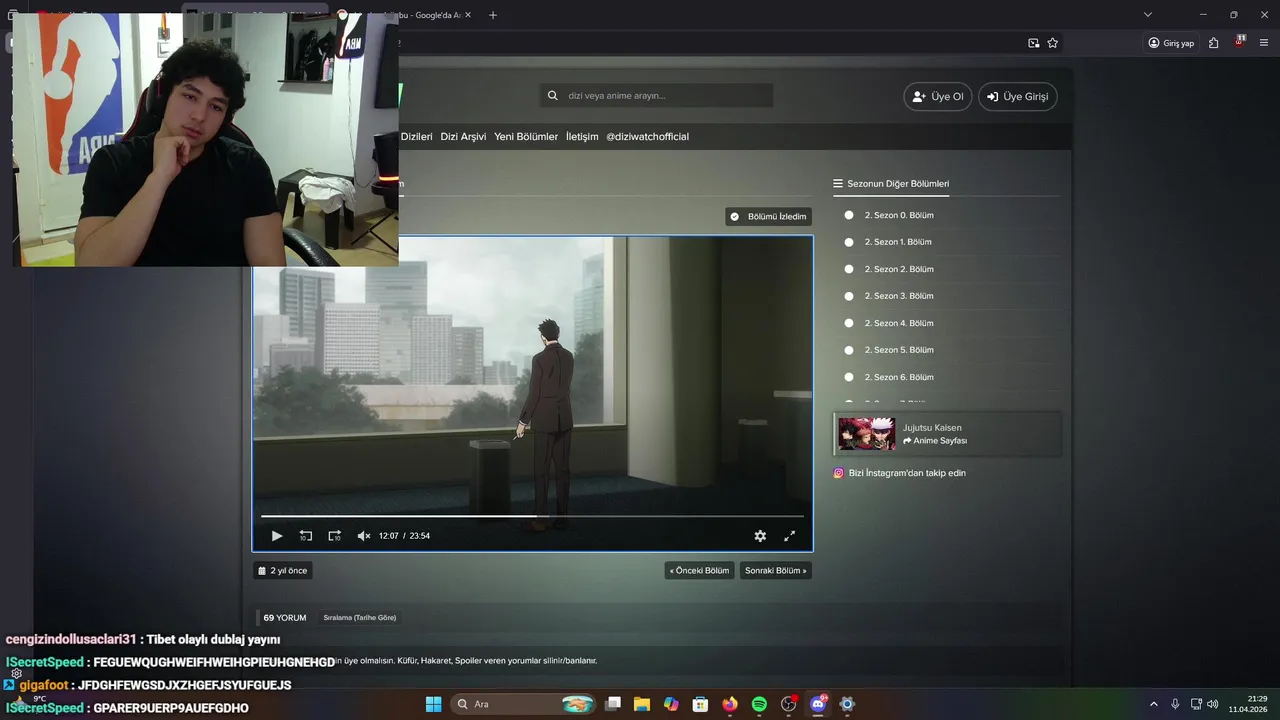Open the İletişim menu item
The image size is (1280, 720).
582,137
